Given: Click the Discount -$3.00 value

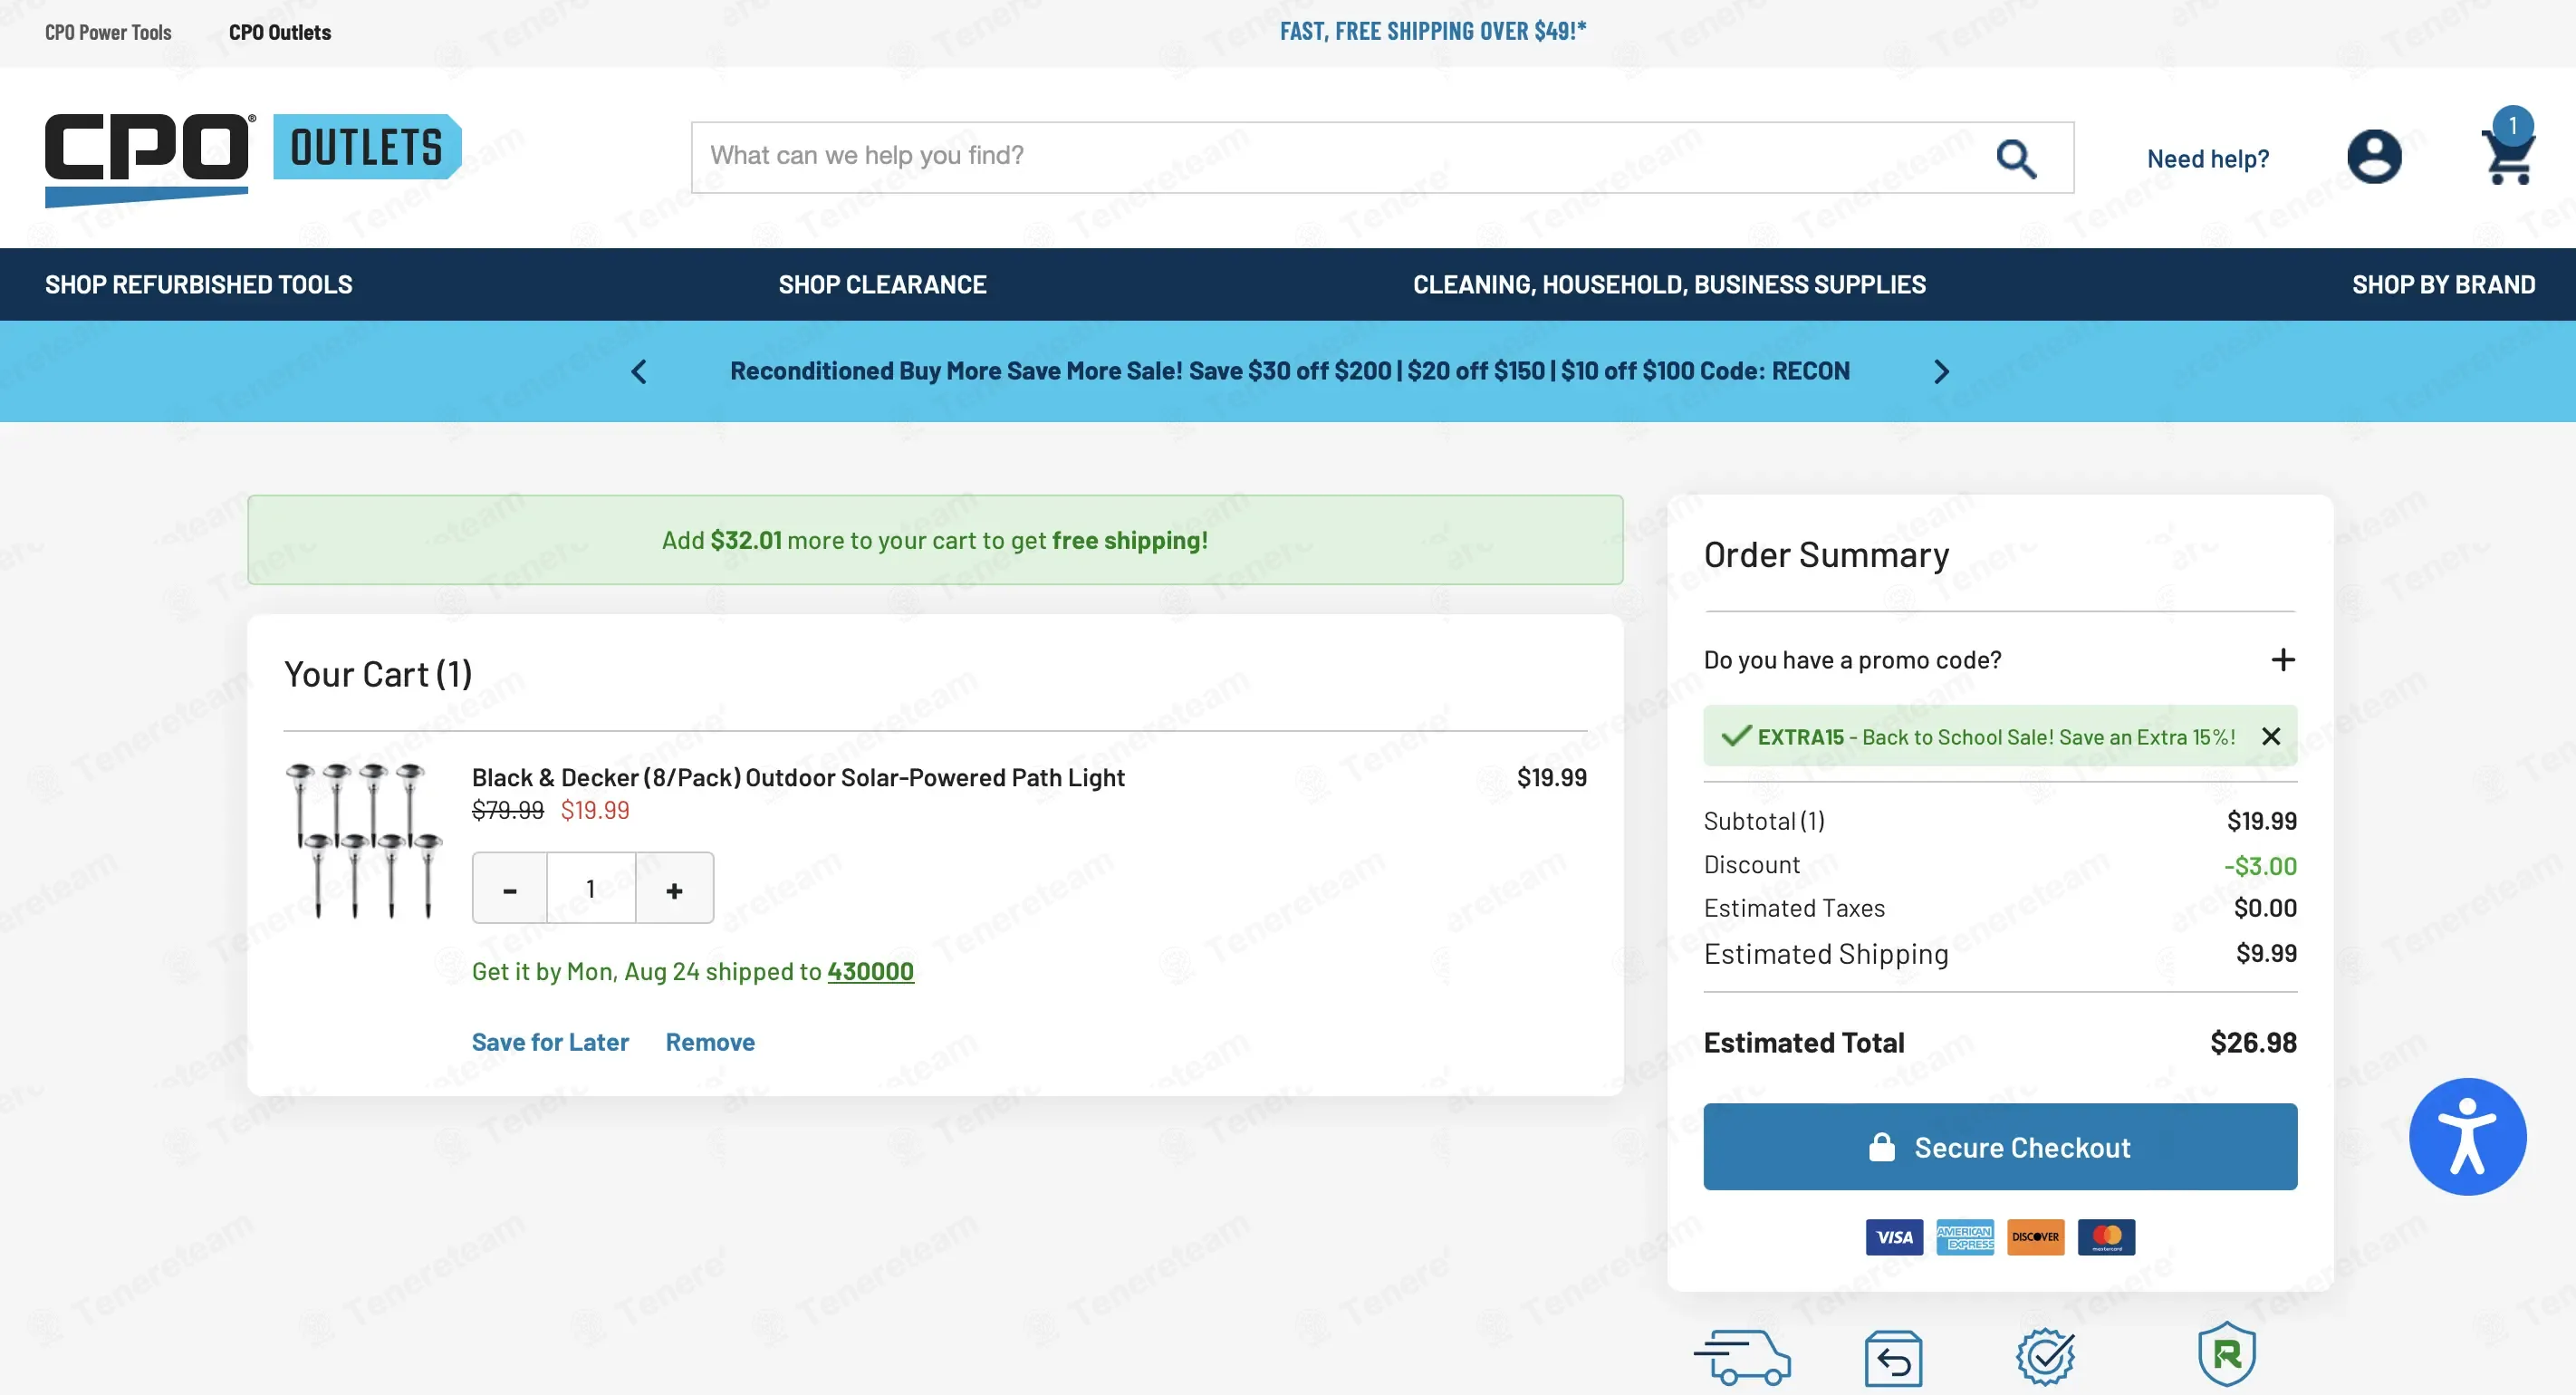Looking at the screenshot, I should coord(2260,865).
